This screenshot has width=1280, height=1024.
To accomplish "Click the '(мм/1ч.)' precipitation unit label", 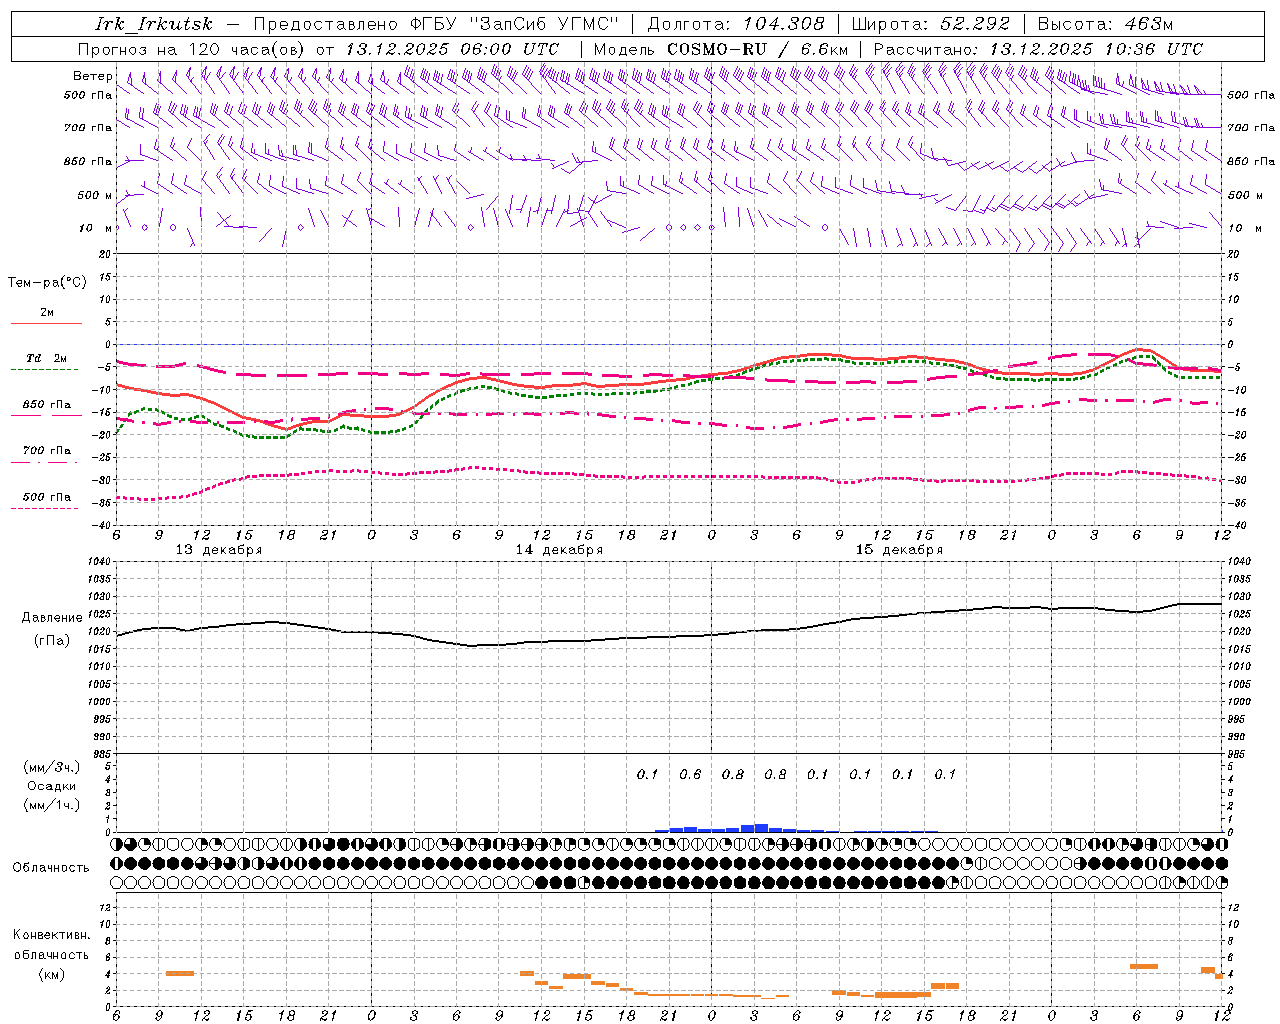I will coord(52,805).
